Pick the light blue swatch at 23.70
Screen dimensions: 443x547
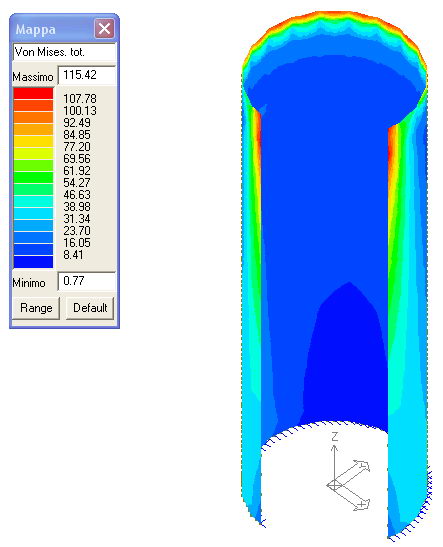tap(33, 225)
